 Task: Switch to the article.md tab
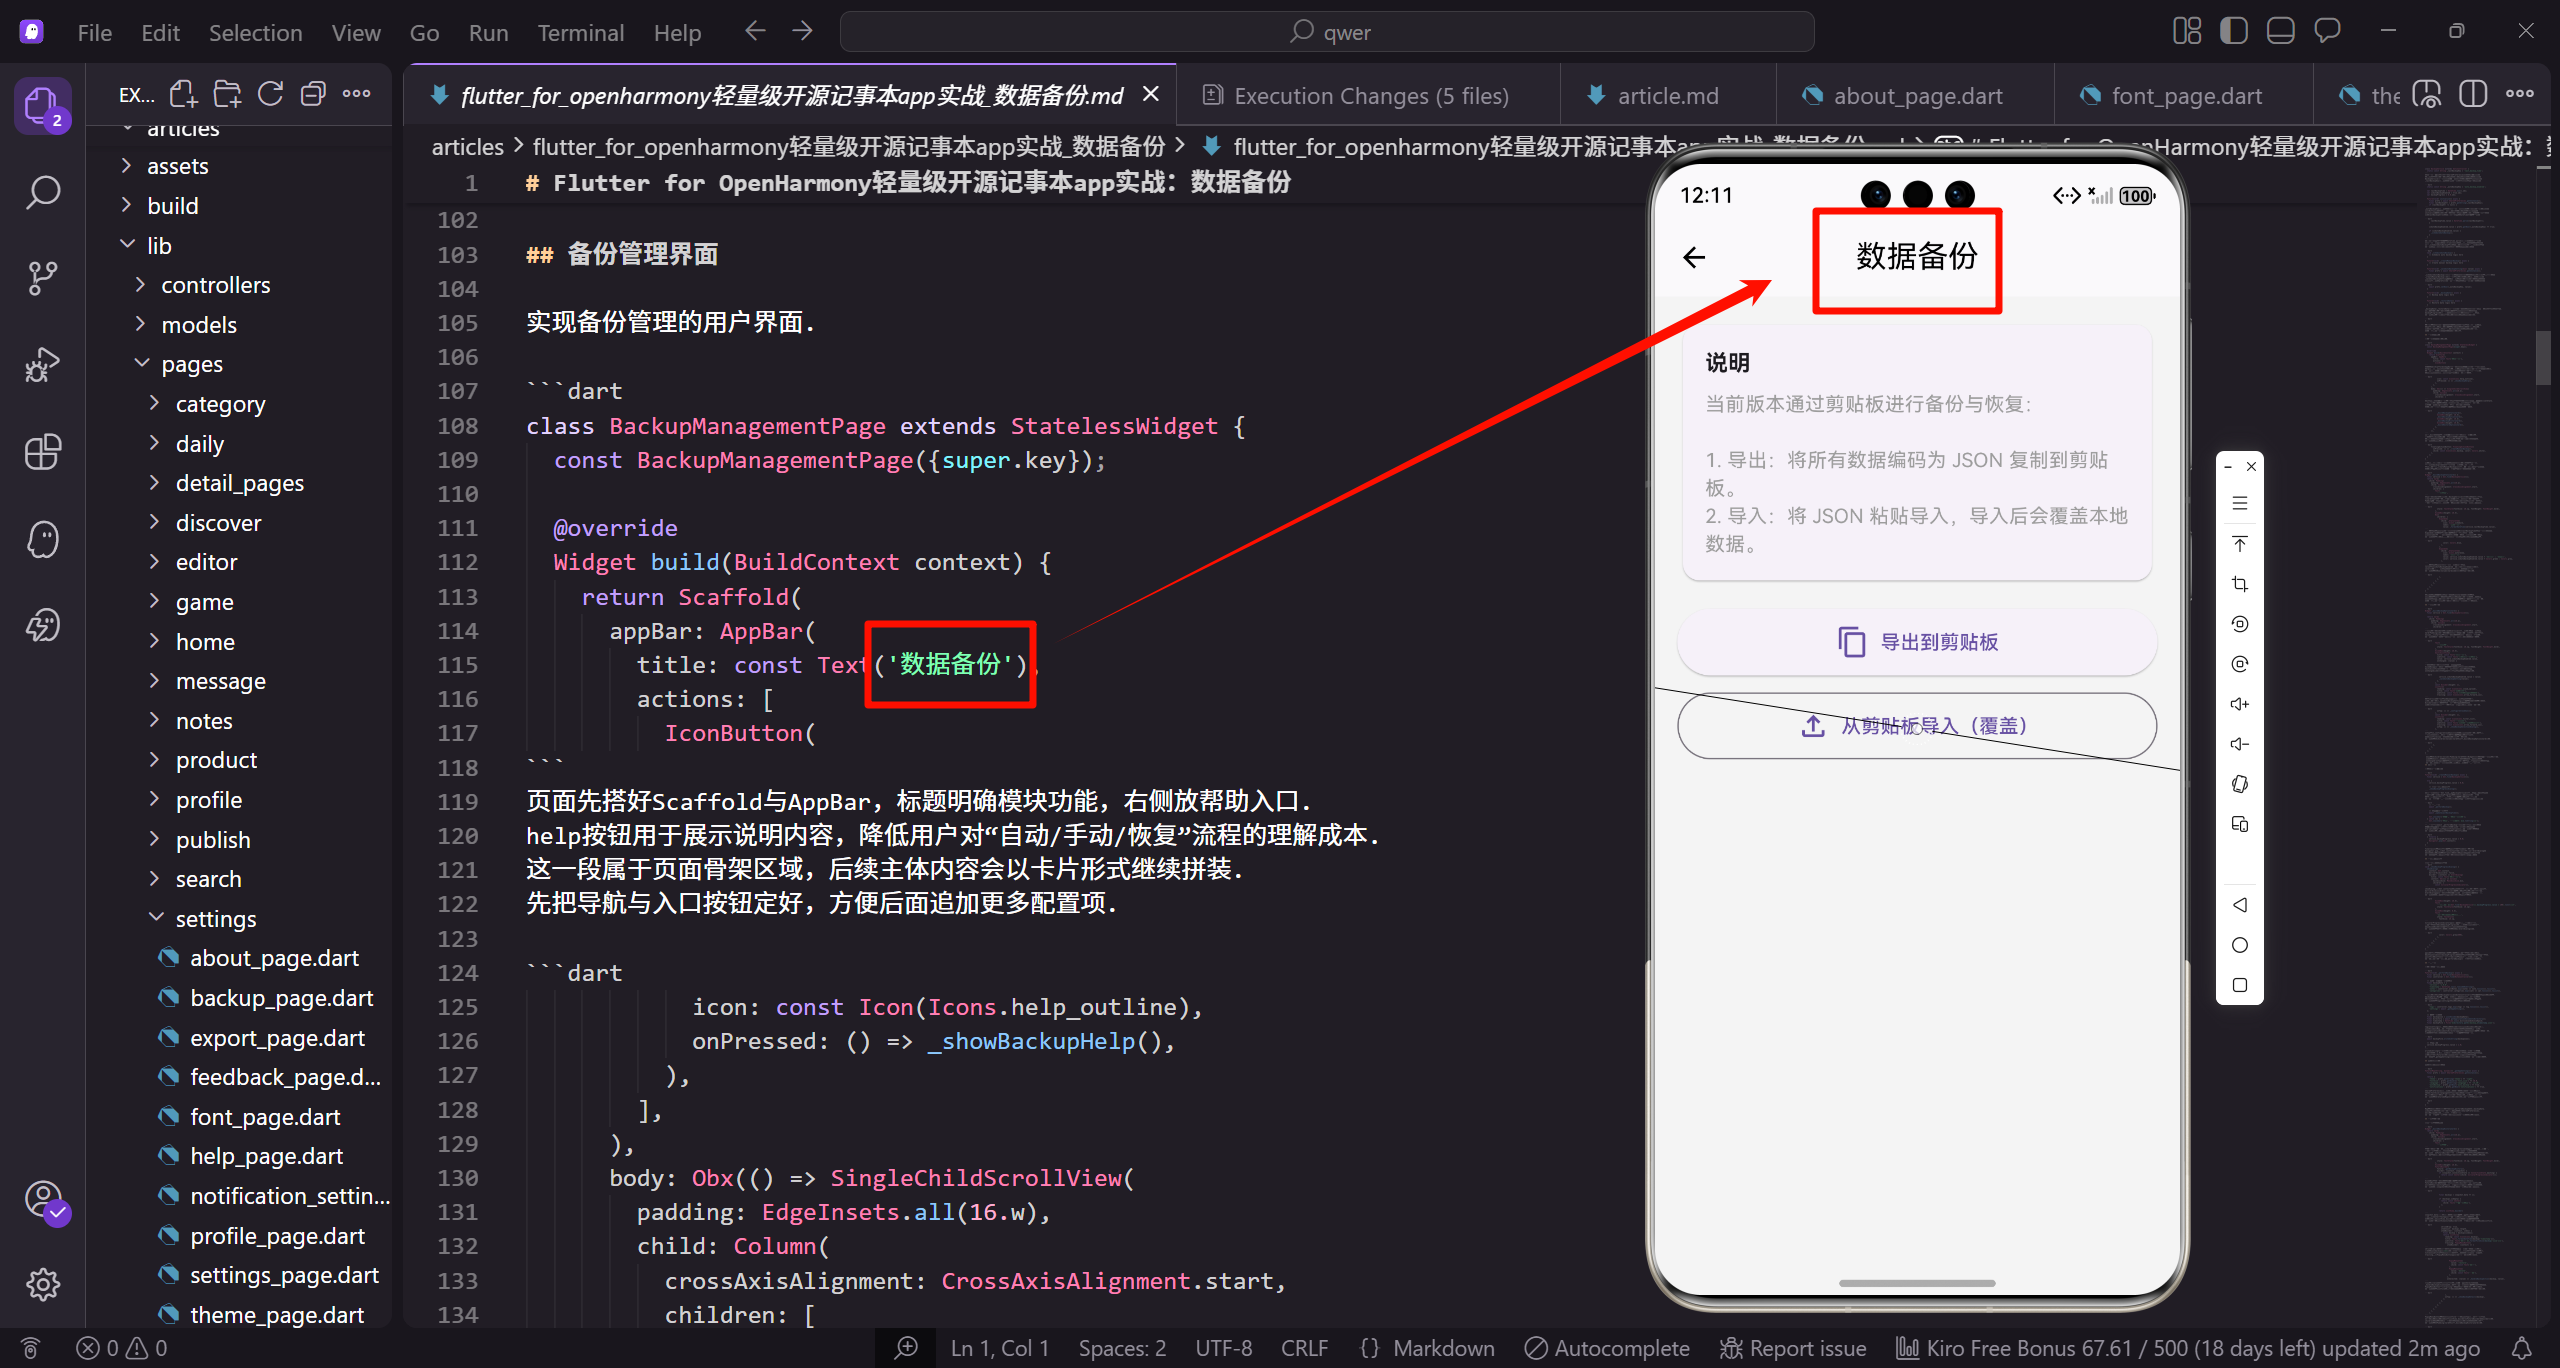pos(1668,96)
